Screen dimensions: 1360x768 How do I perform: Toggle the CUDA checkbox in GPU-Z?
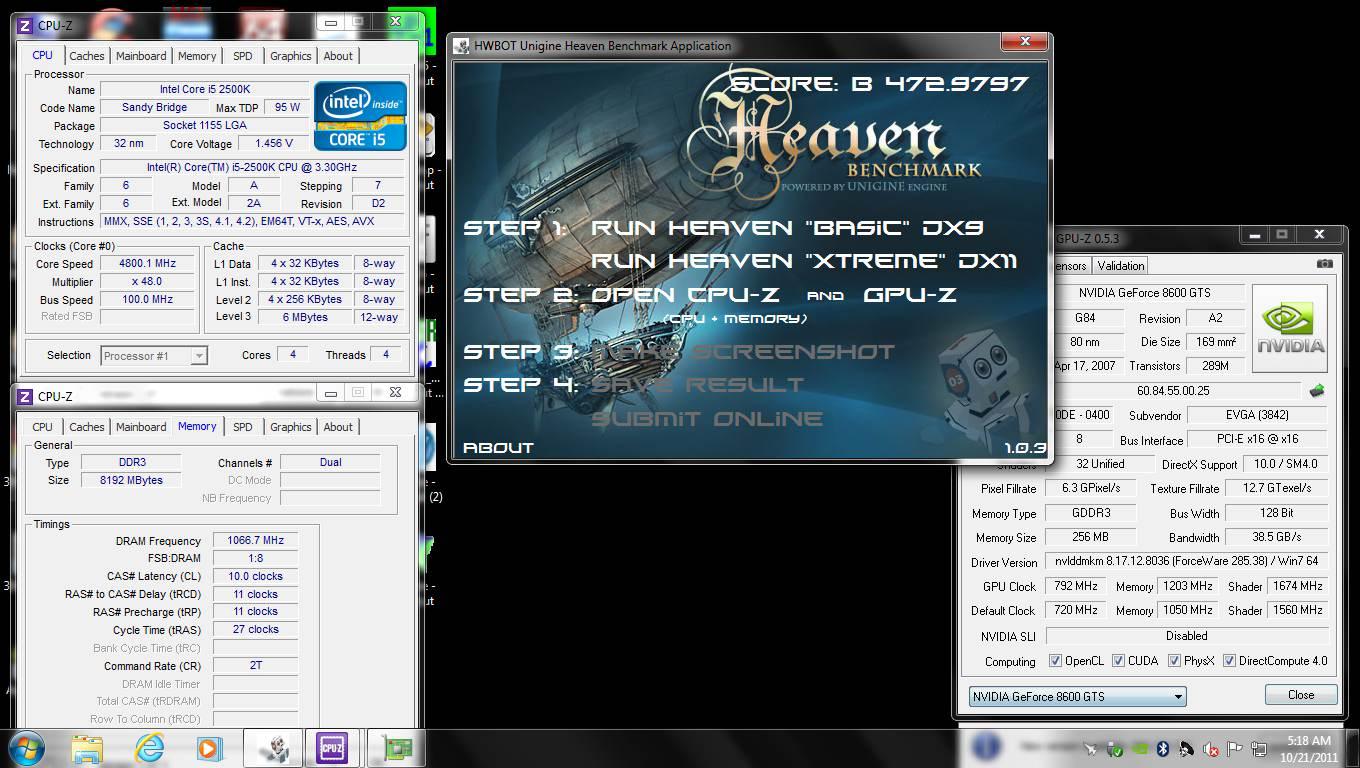(x=1117, y=661)
